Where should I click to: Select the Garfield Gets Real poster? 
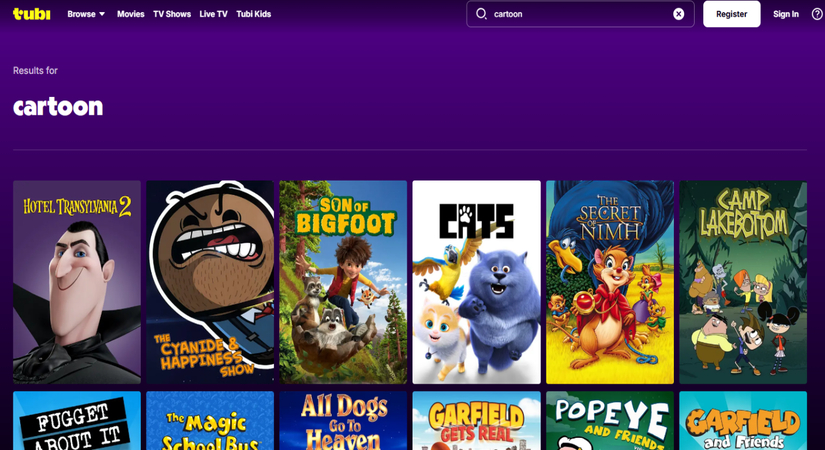477,421
